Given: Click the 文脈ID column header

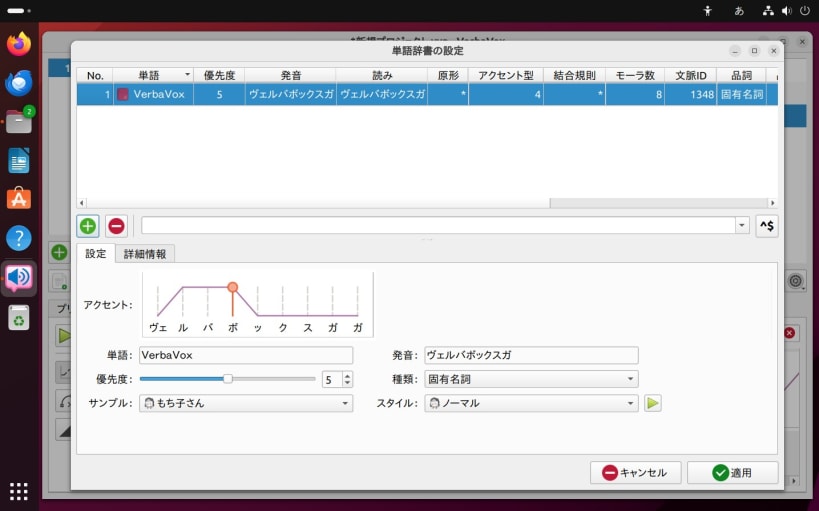Looking at the screenshot, I should (691, 75).
